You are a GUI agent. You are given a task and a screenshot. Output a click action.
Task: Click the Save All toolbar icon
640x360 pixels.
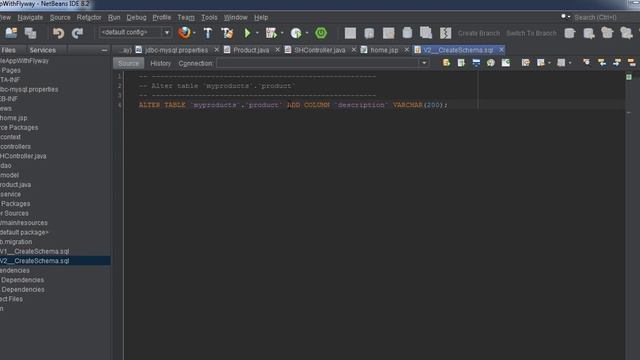pyautogui.click(x=30, y=33)
